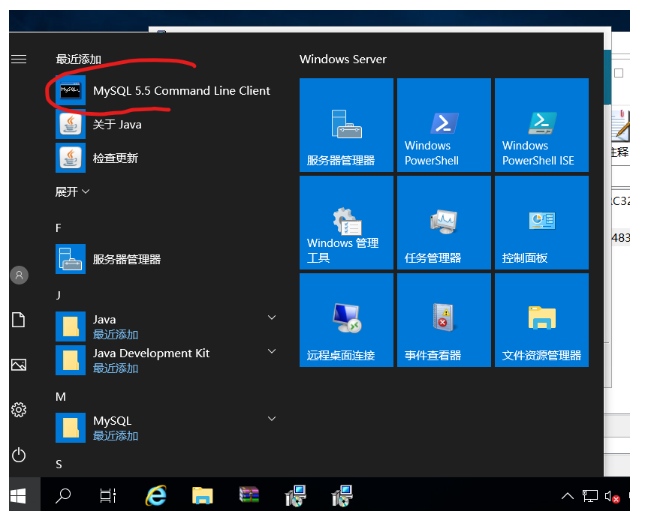This screenshot has height=527, width=649.
Task: Open the Java Development Kit folder icon
Action: coord(71,360)
